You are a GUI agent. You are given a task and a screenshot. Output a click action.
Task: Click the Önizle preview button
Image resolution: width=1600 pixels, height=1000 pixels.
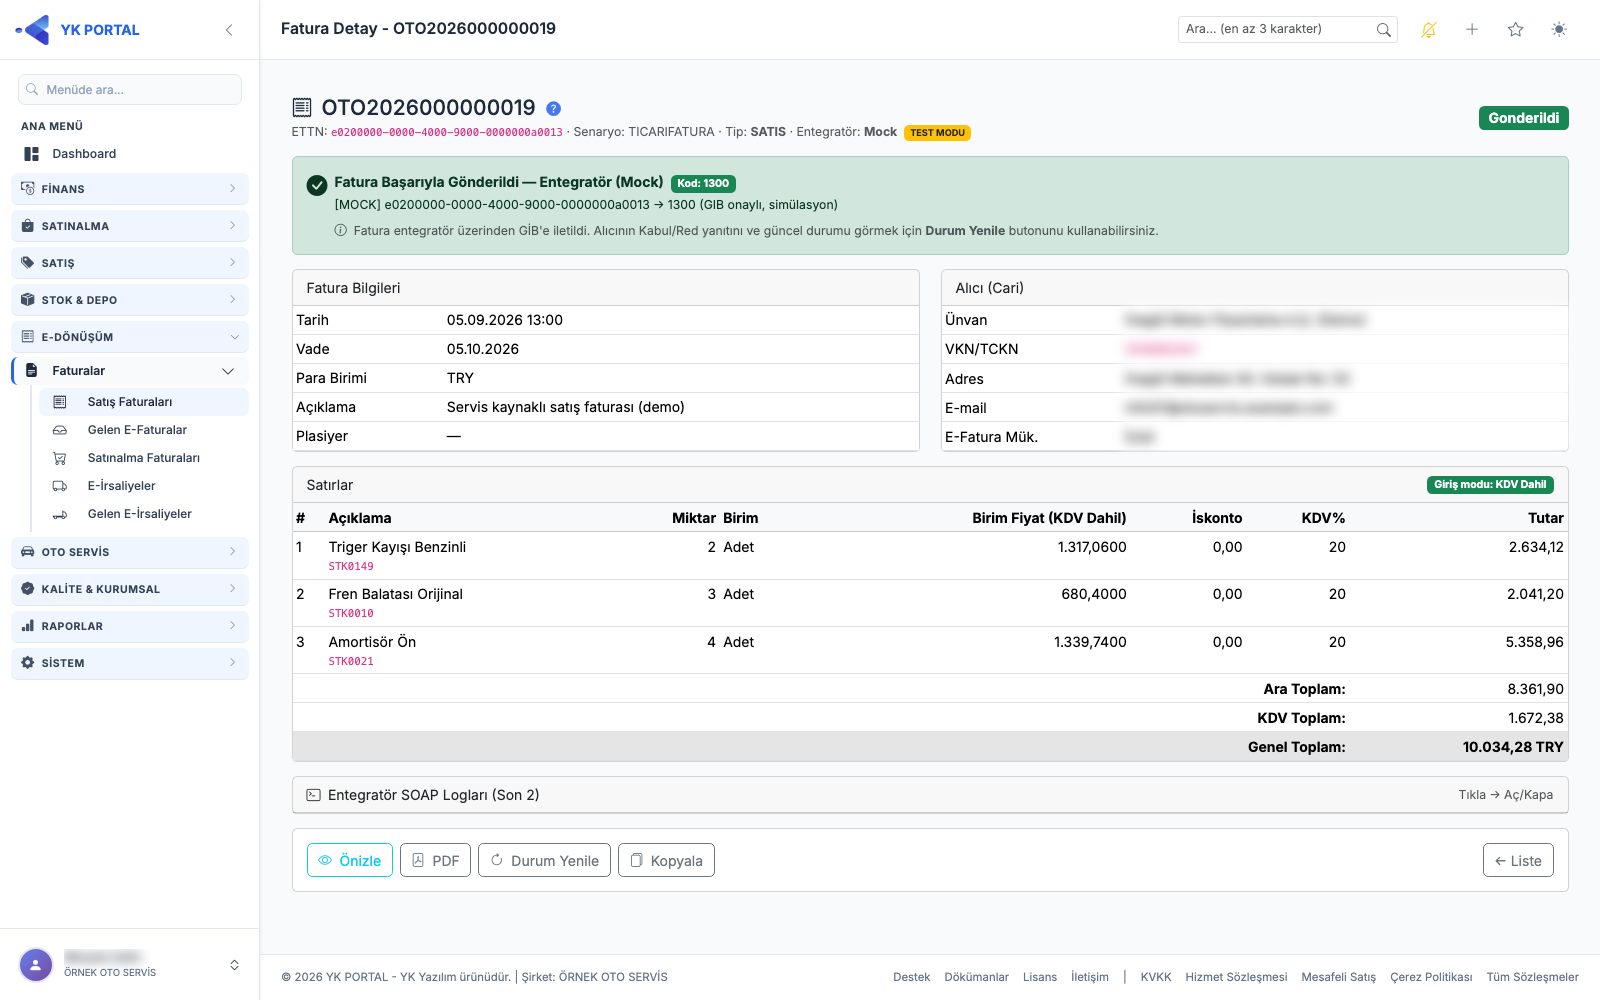pyautogui.click(x=350, y=861)
